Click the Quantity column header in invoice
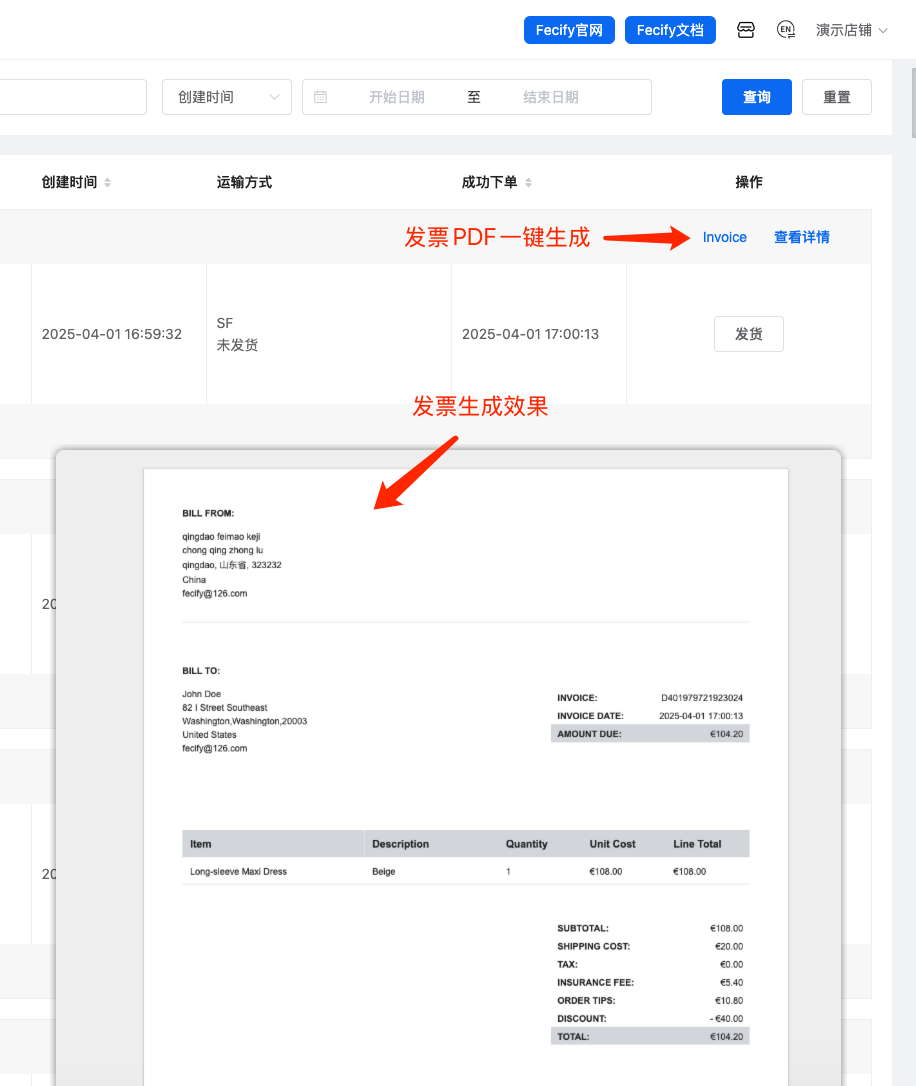This screenshot has width=916, height=1086. click(526, 844)
